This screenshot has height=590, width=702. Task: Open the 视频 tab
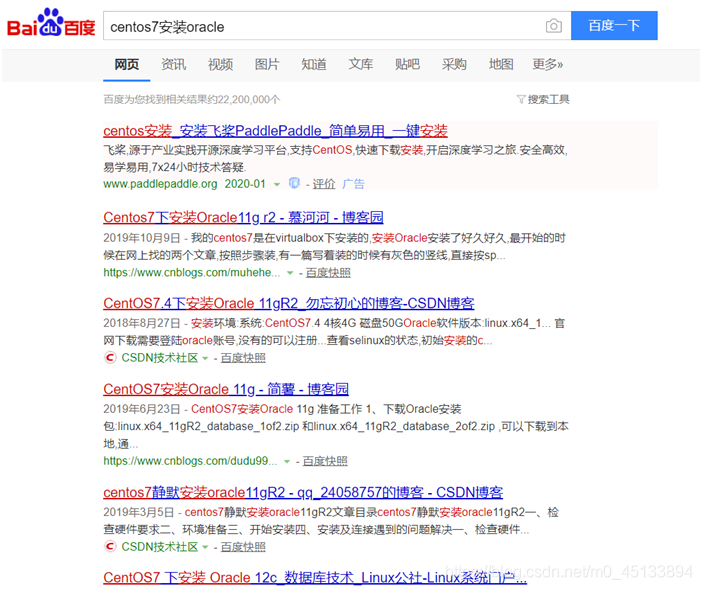[220, 64]
